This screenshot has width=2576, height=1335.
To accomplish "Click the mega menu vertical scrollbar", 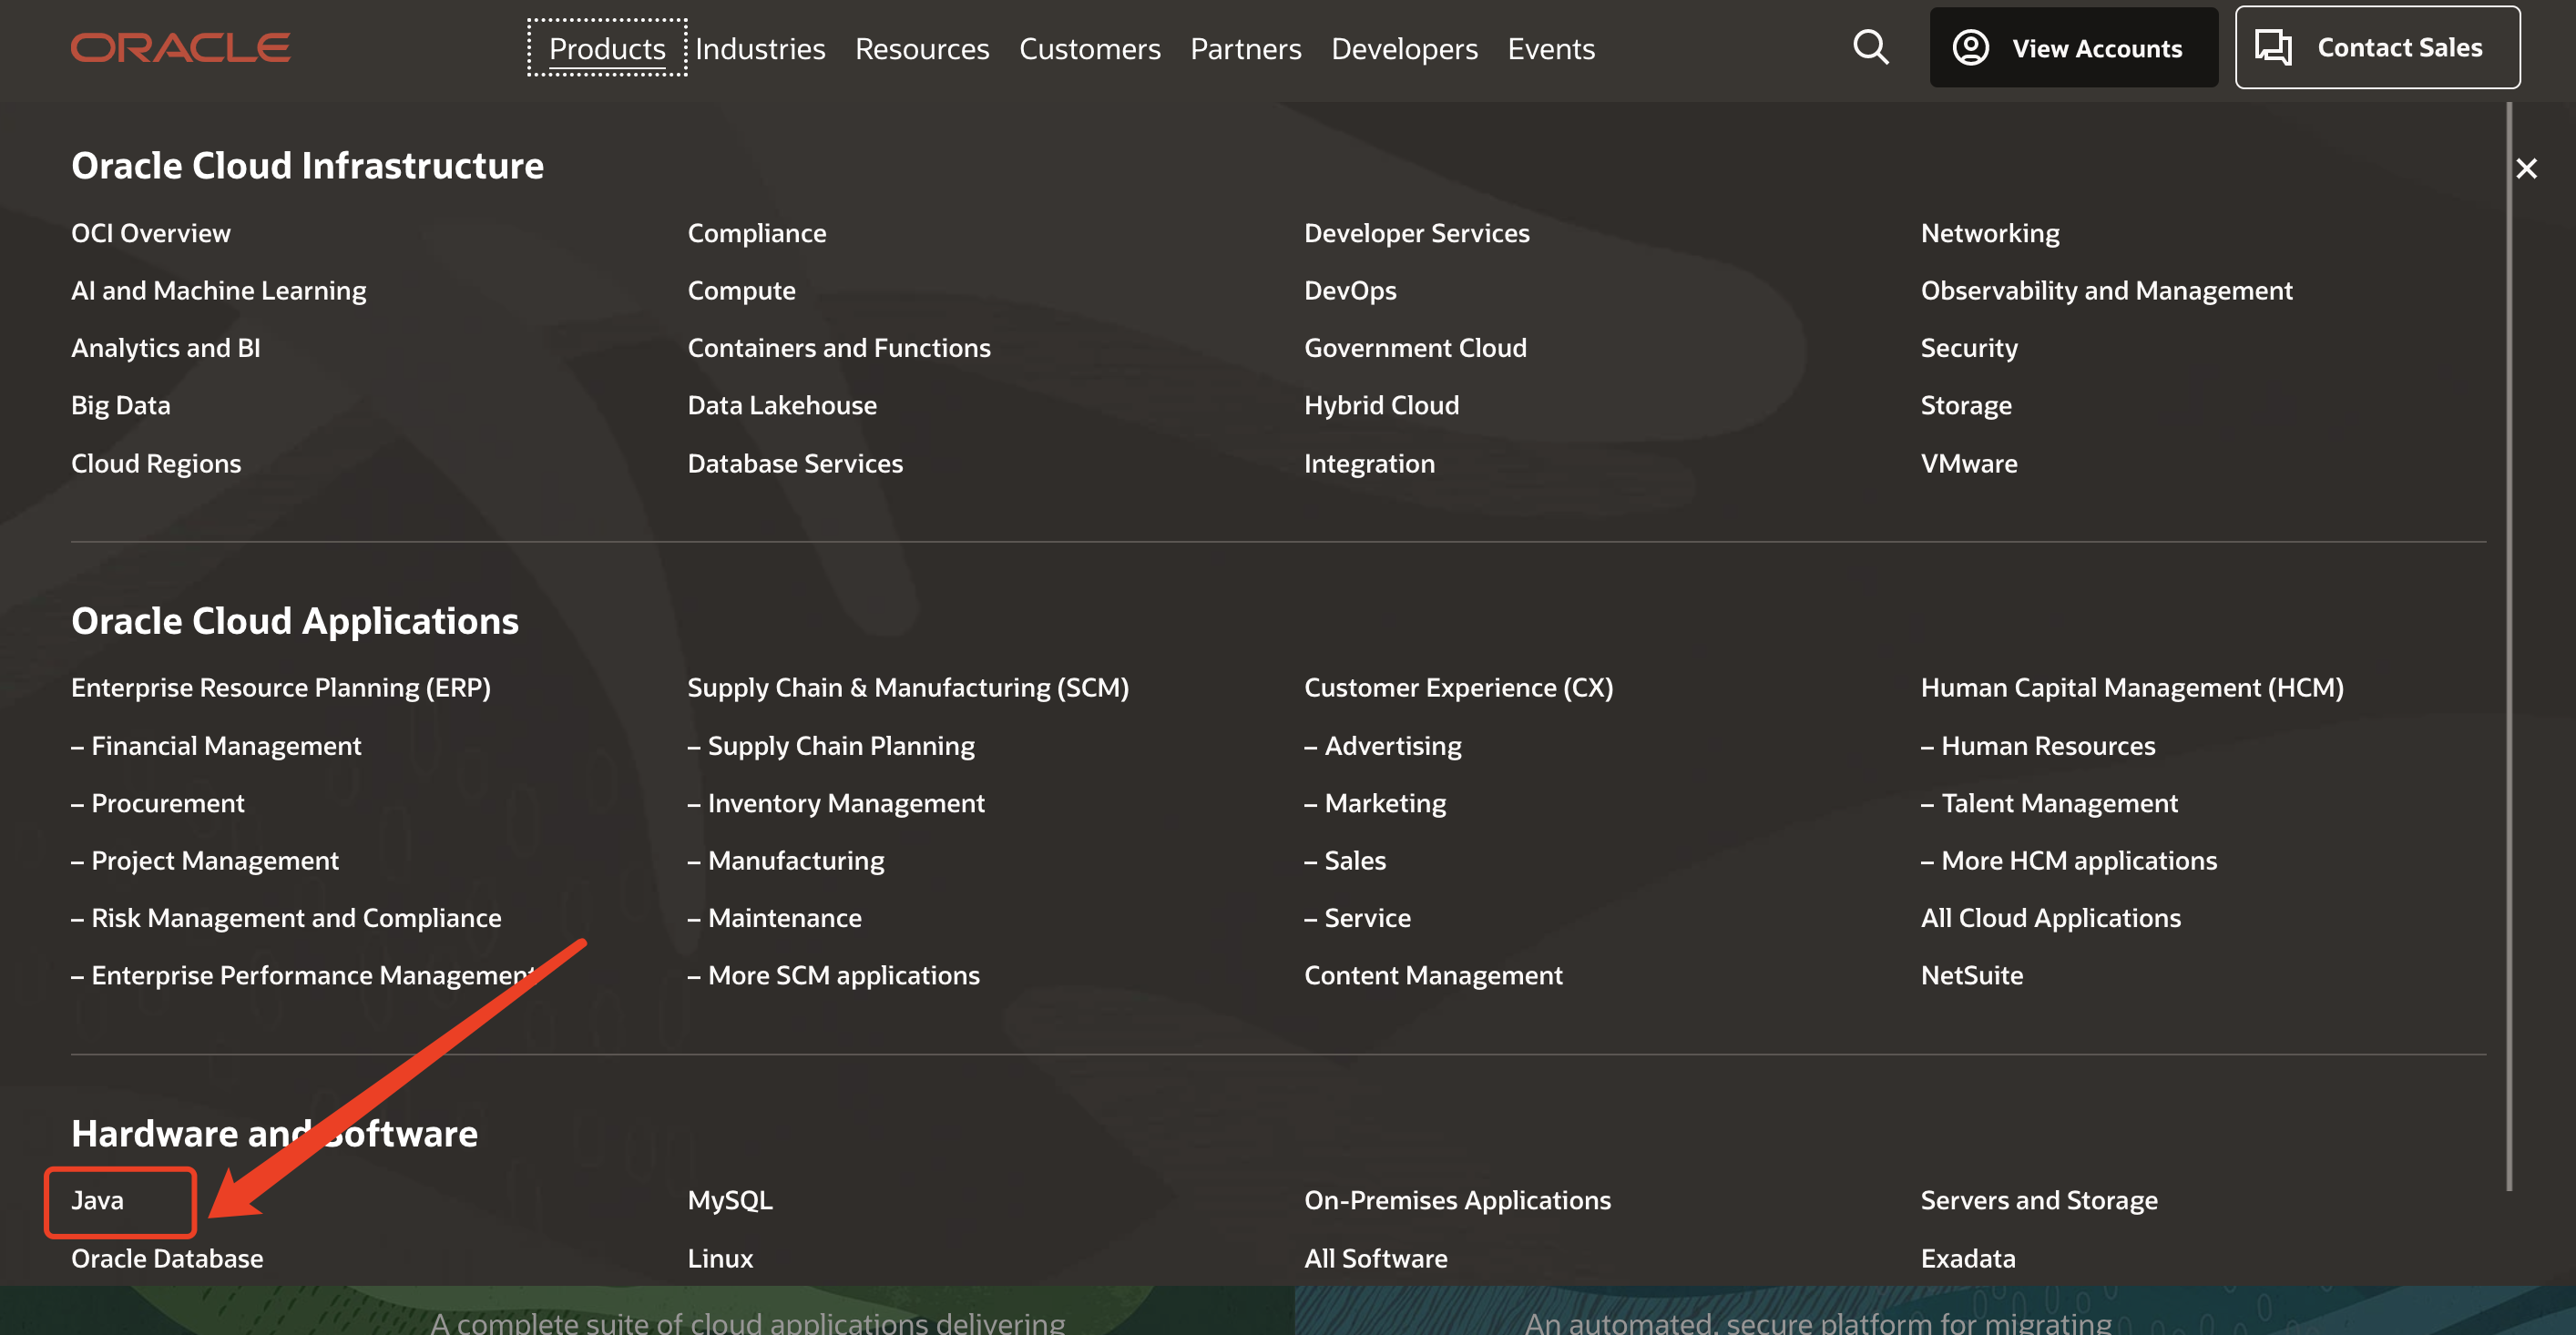I will tap(2509, 645).
